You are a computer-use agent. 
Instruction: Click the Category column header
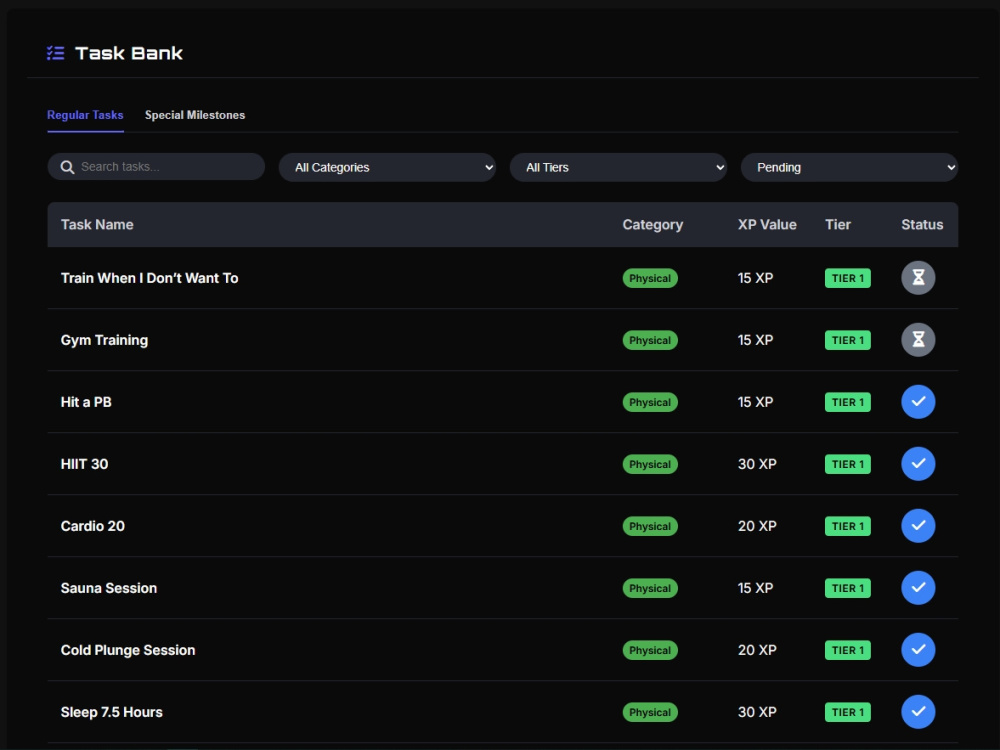652,224
